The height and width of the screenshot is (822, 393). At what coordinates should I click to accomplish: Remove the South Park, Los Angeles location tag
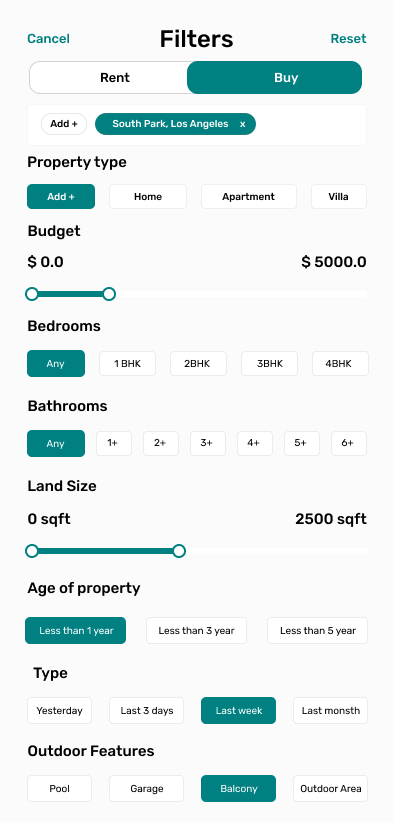coord(243,124)
